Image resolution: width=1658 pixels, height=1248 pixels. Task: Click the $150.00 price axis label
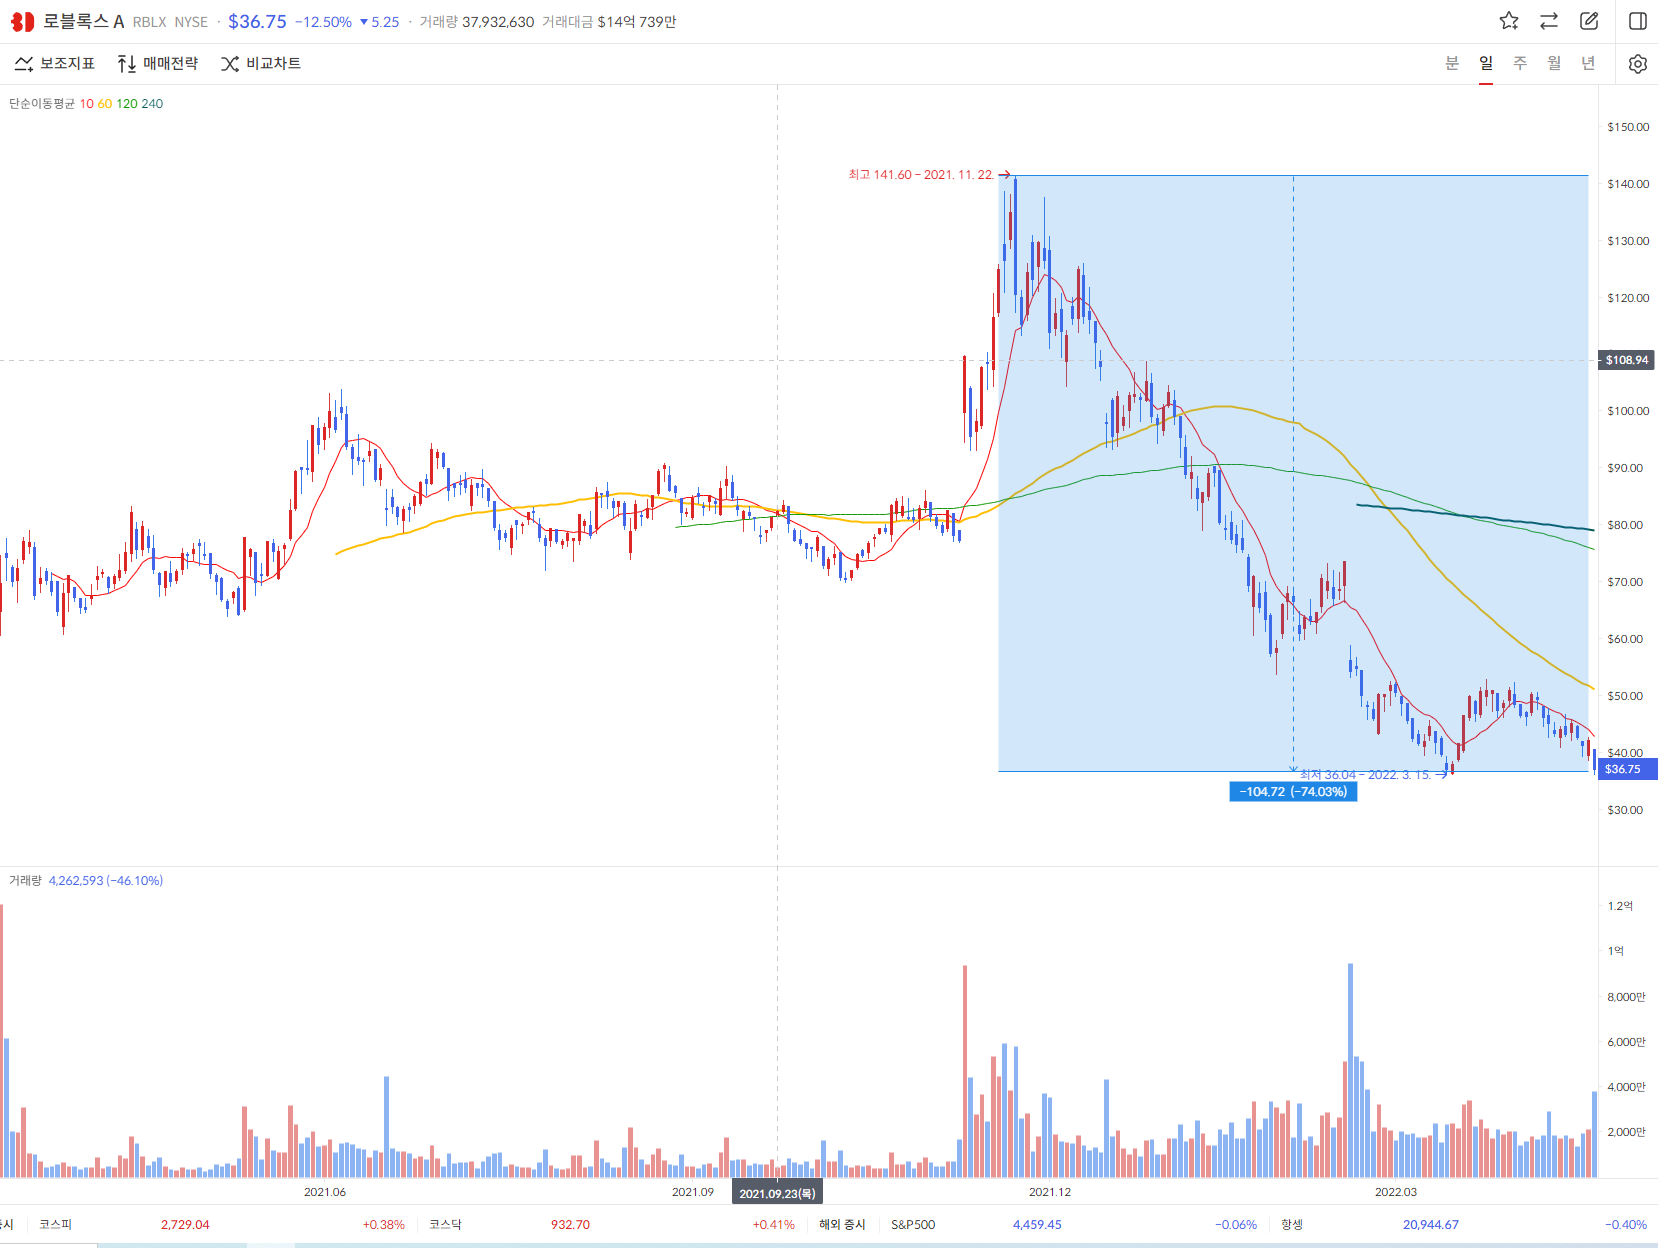[1628, 127]
